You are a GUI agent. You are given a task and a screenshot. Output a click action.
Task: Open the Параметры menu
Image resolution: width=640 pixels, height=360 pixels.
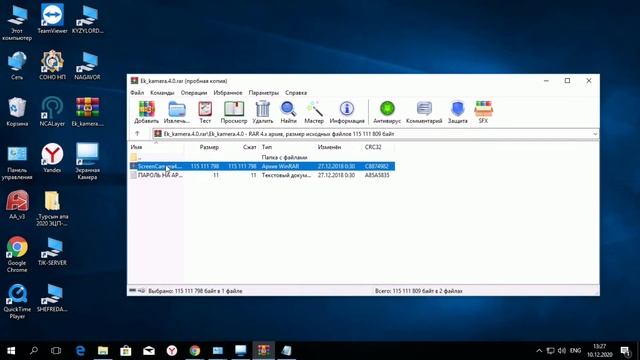click(264, 93)
